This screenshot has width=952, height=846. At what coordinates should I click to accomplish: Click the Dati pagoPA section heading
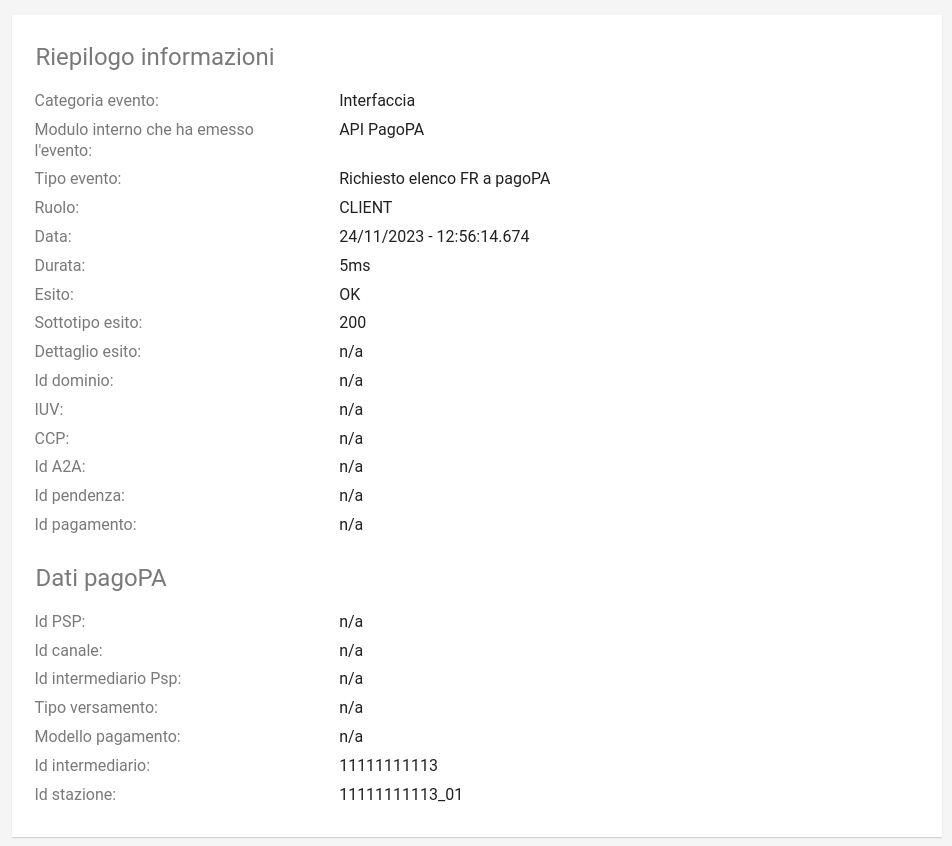pyautogui.click(x=101, y=578)
